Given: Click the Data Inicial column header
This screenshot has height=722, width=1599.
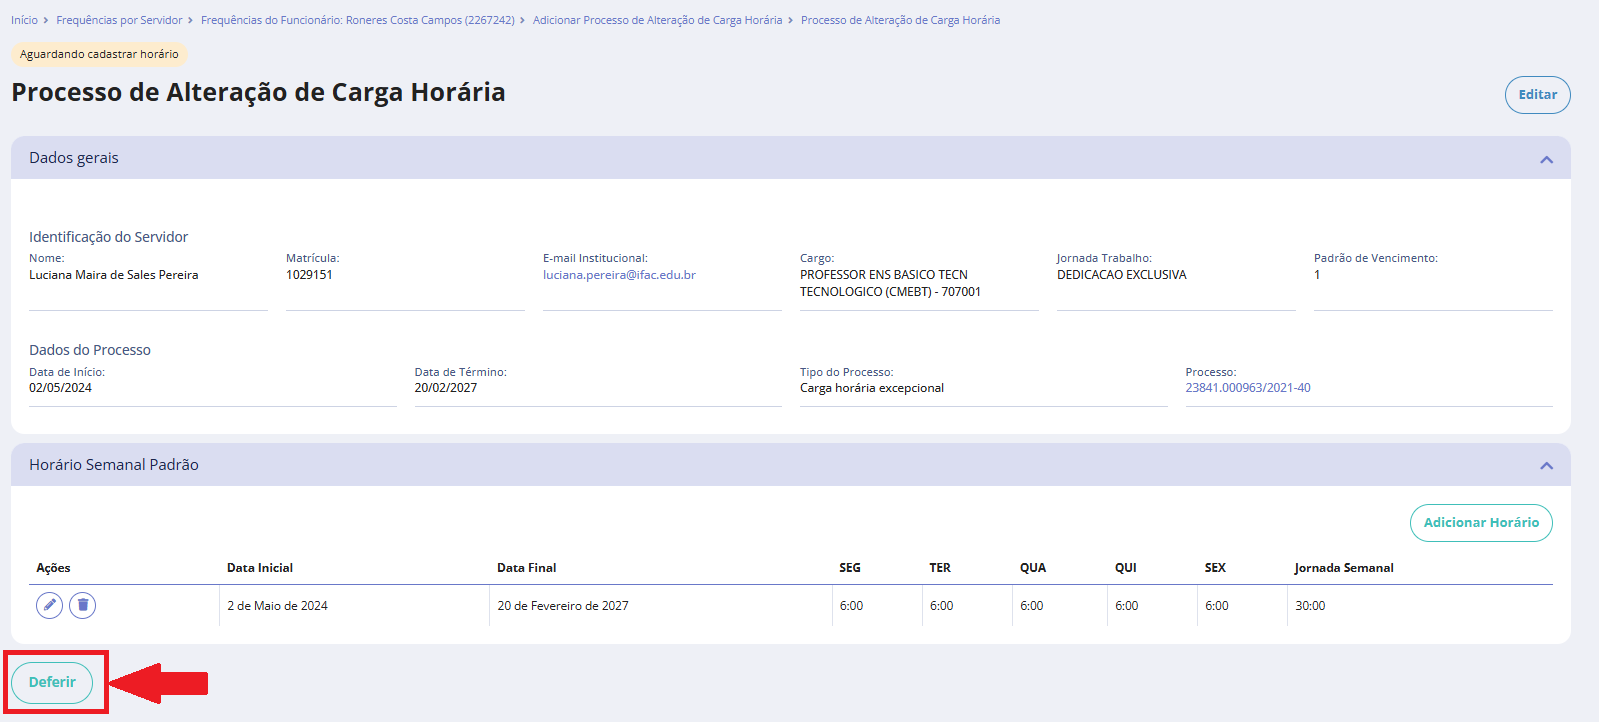Looking at the screenshot, I should tap(260, 568).
